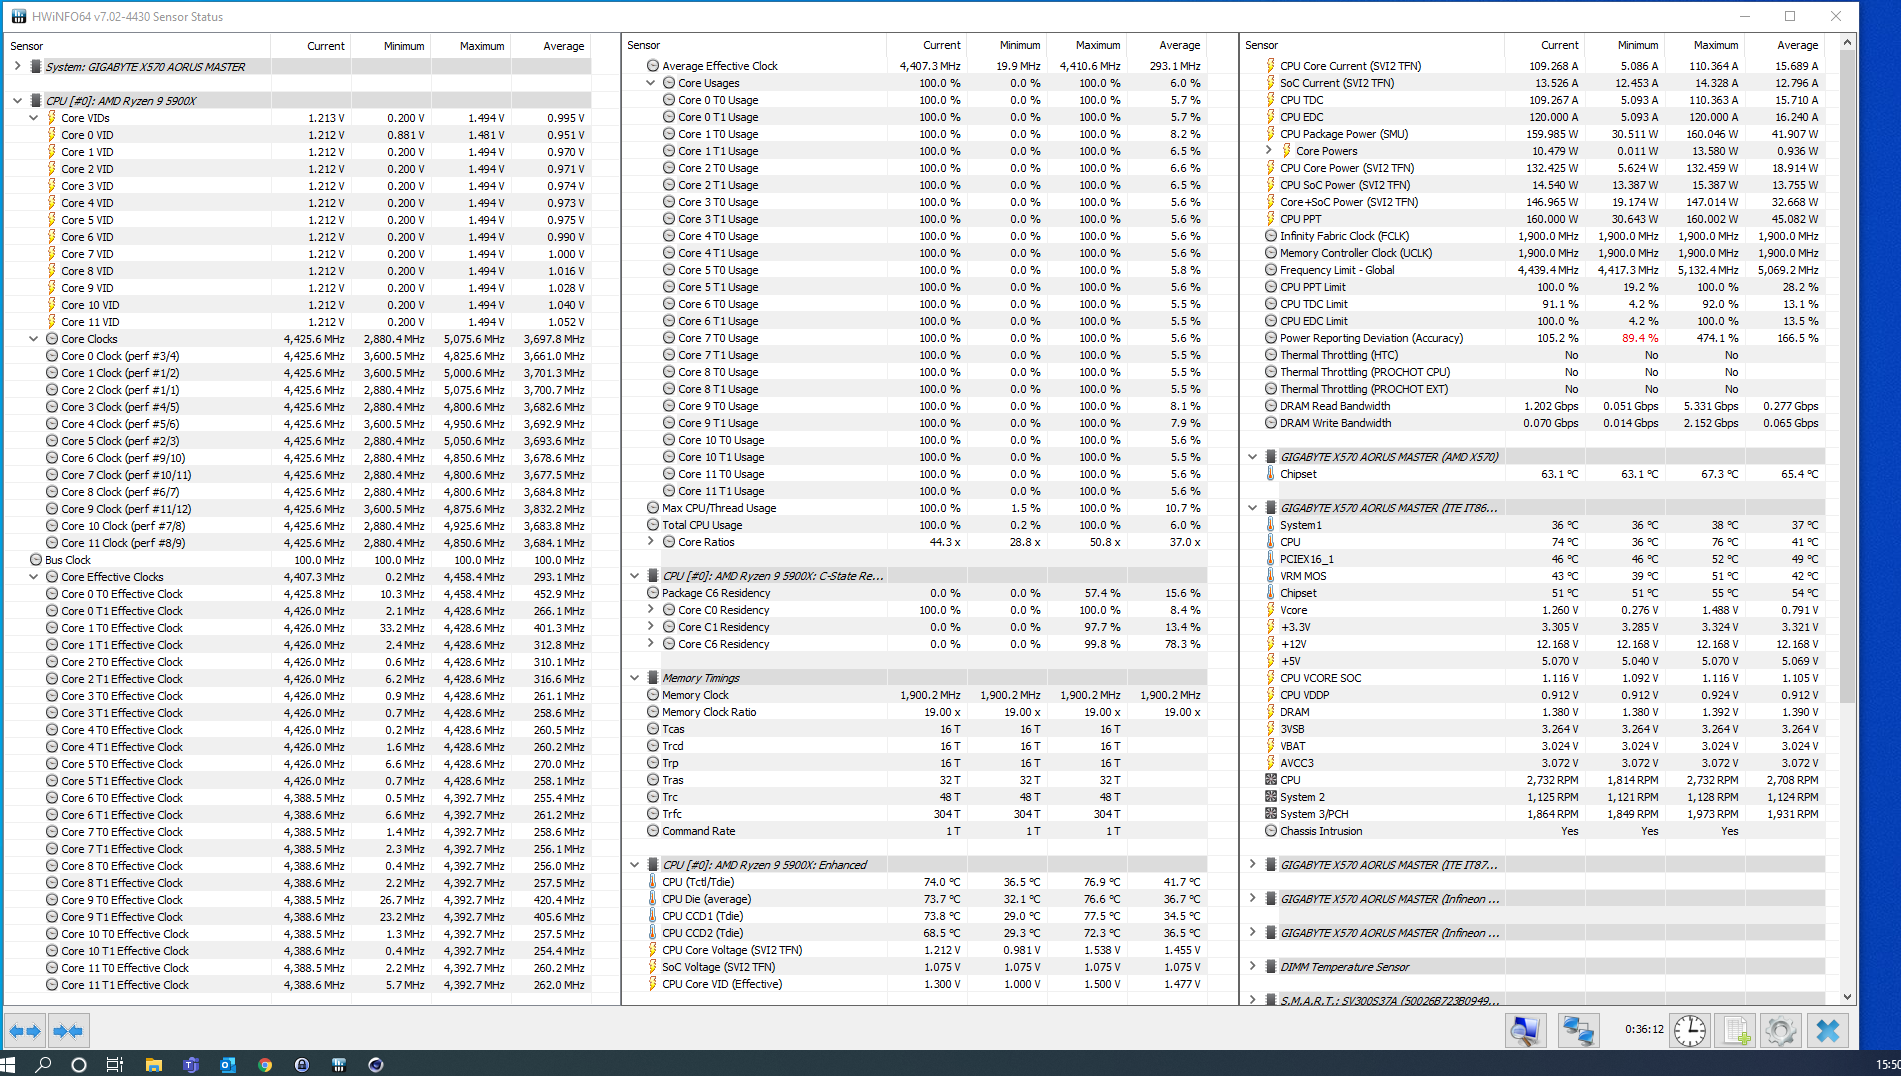Collapse the Core VIDs group
The image size is (1901, 1076).
[34, 118]
